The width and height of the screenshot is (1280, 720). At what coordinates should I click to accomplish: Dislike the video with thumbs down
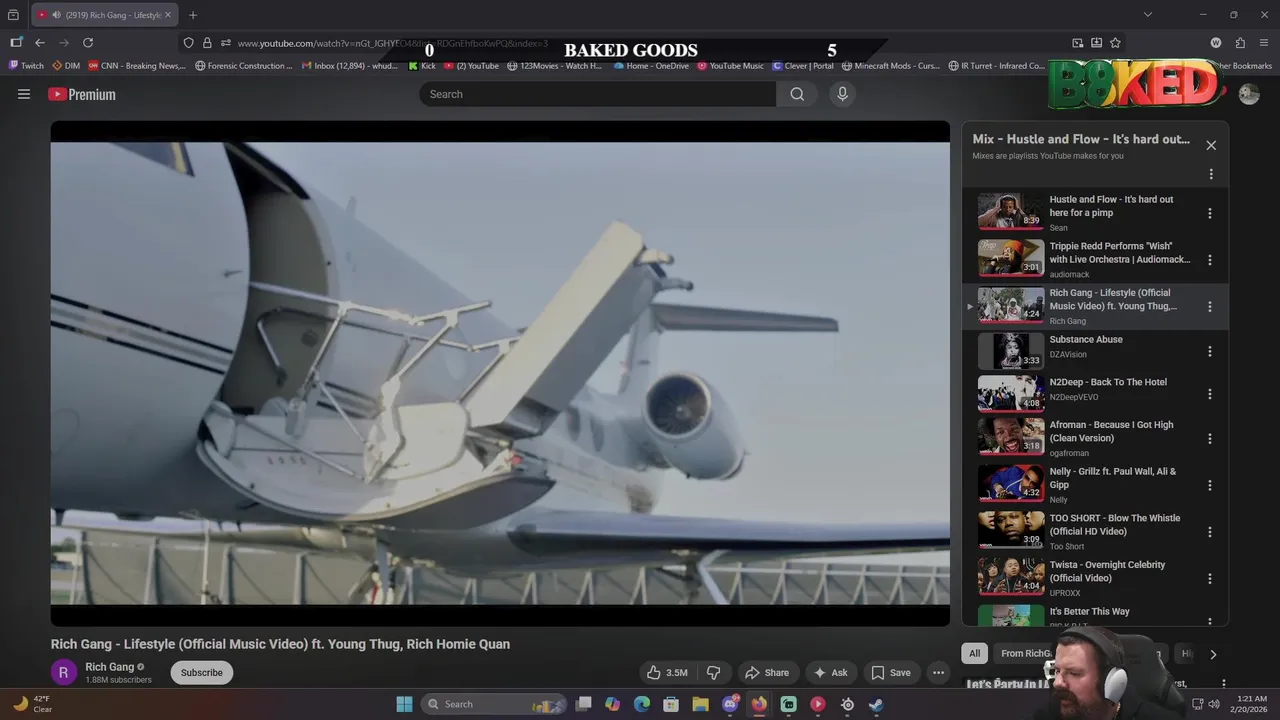[714, 673]
